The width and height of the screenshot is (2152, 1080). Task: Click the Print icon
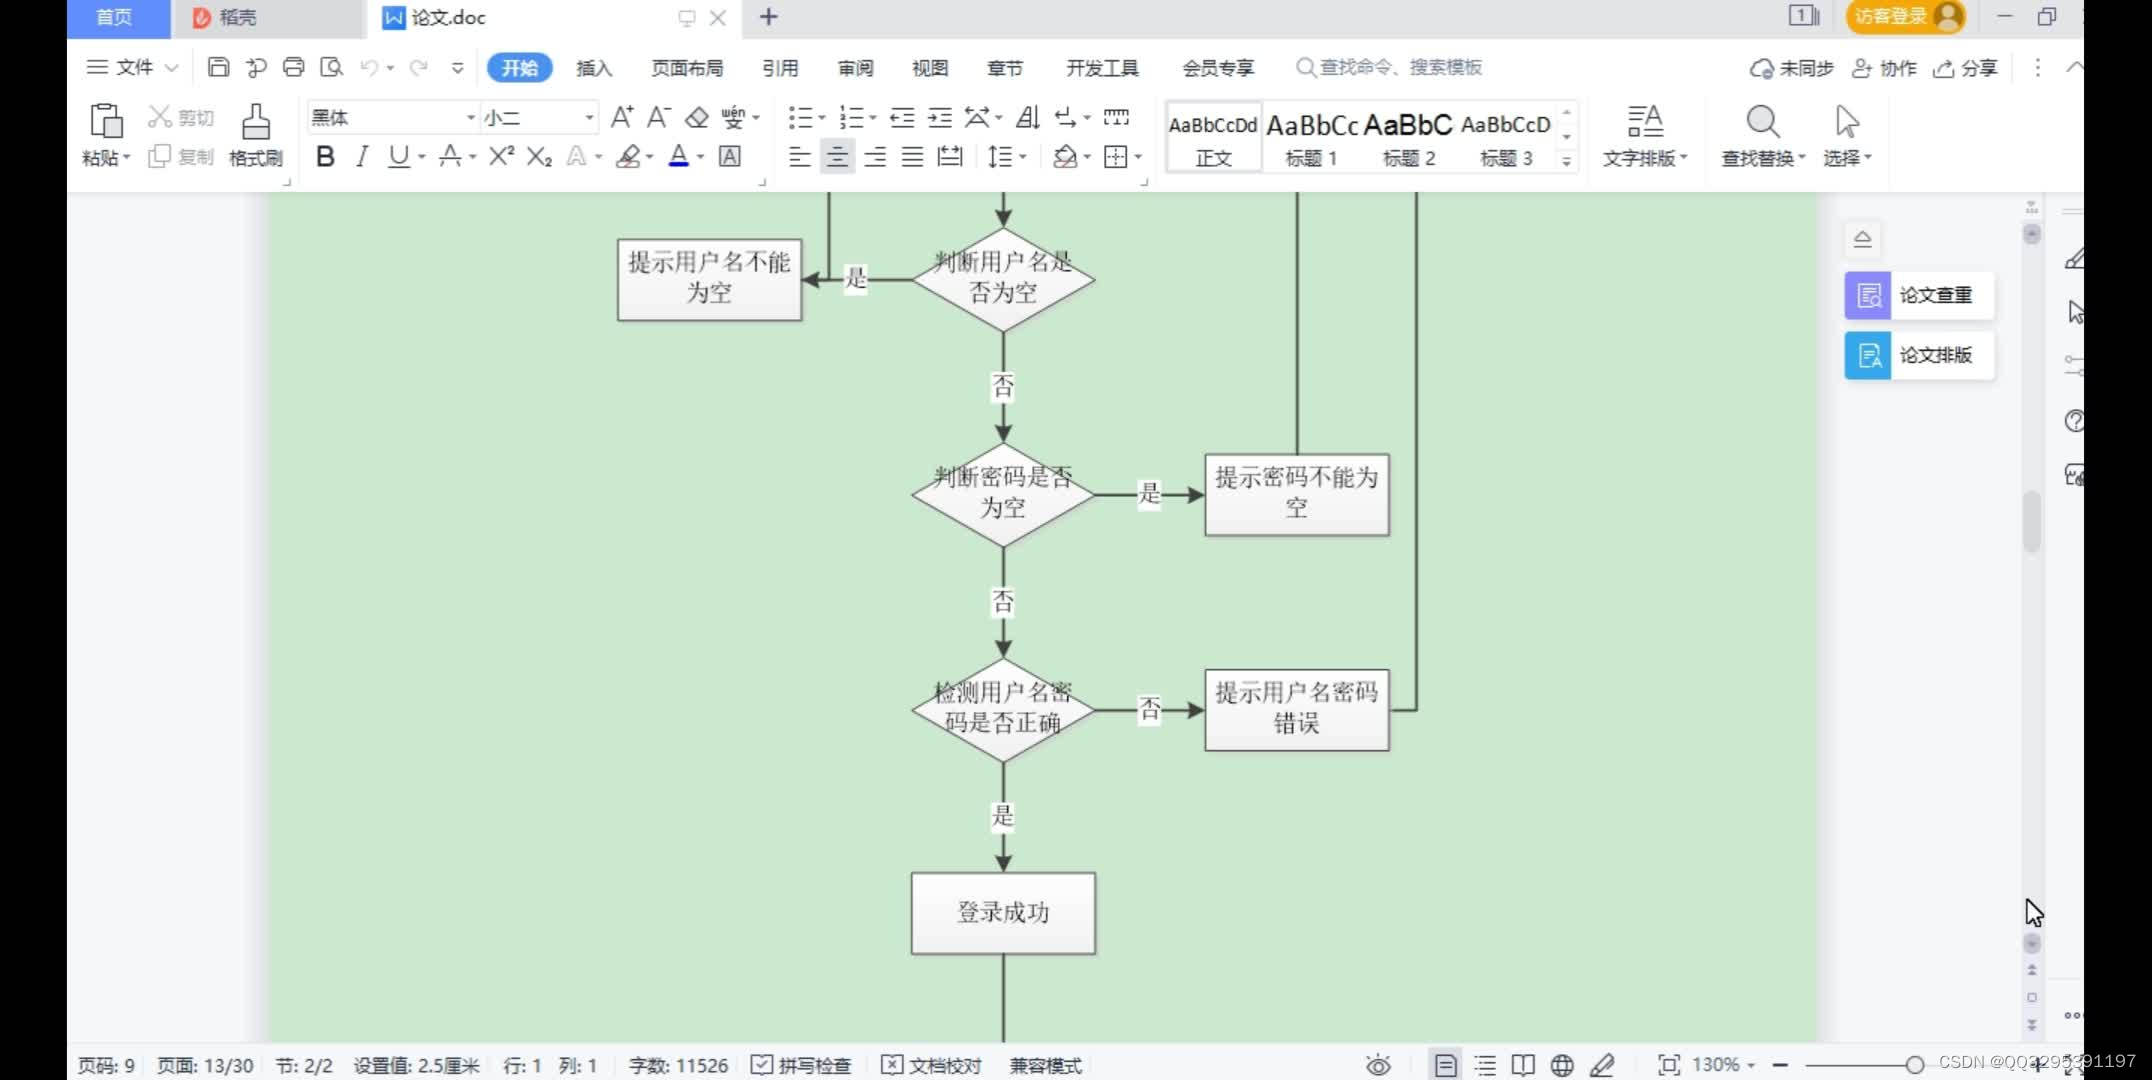293,67
